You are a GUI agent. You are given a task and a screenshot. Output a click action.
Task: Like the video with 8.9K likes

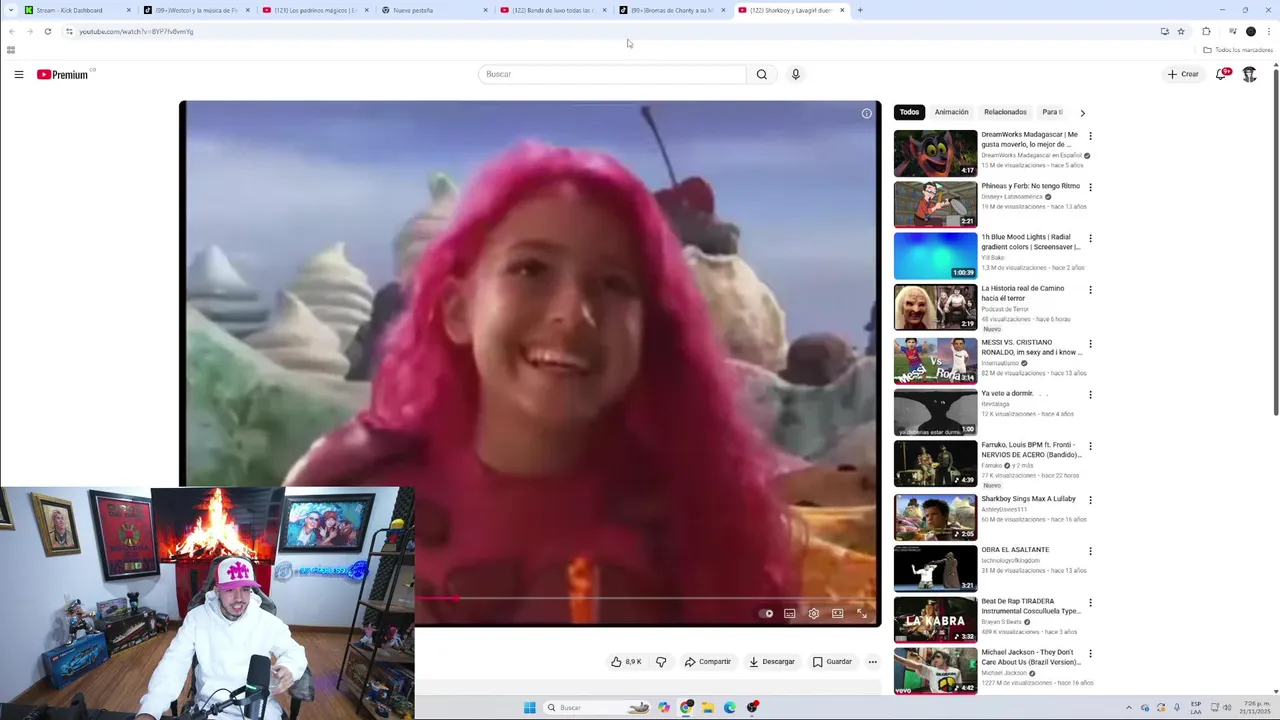[626, 662]
